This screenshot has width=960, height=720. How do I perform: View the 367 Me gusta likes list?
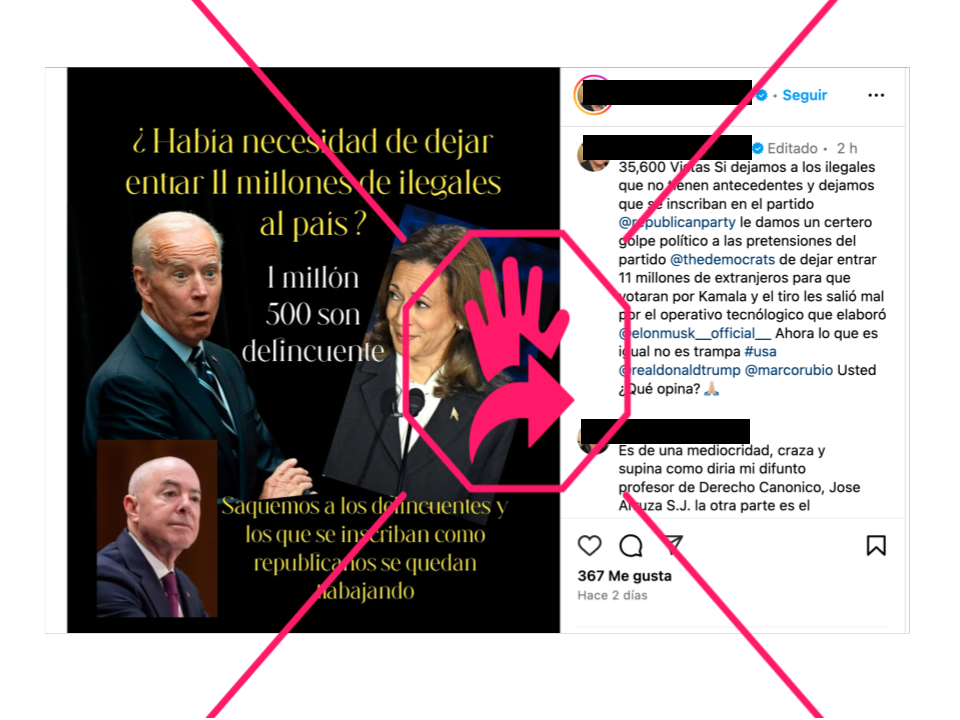[624, 576]
